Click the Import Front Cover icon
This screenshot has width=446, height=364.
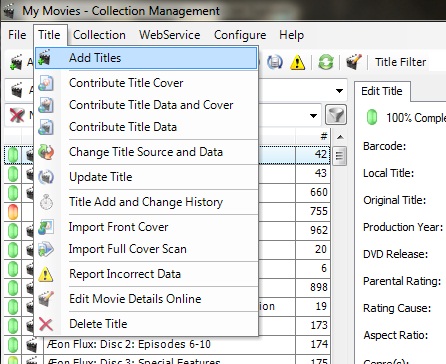point(46,227)
